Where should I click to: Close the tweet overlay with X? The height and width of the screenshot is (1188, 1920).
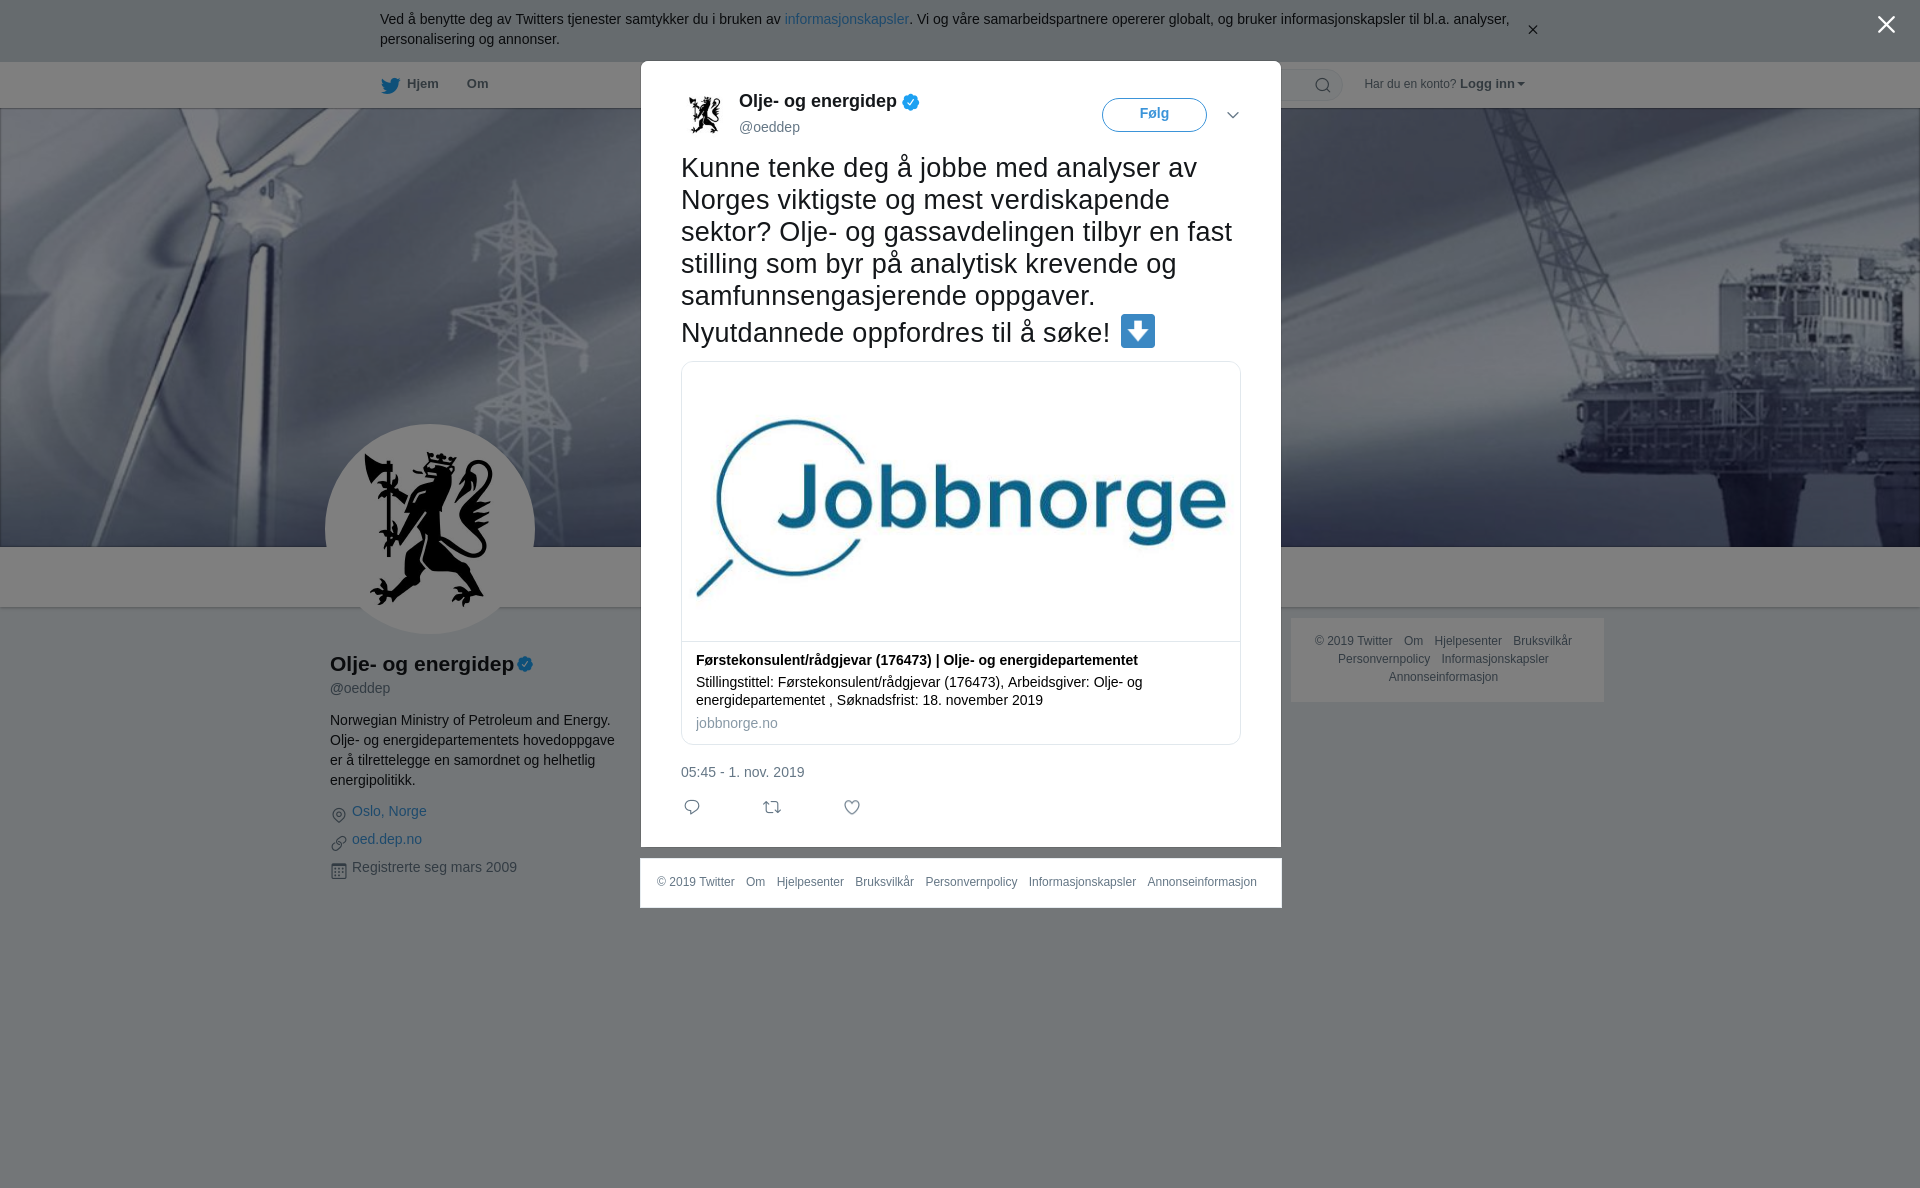(1886, 25)
